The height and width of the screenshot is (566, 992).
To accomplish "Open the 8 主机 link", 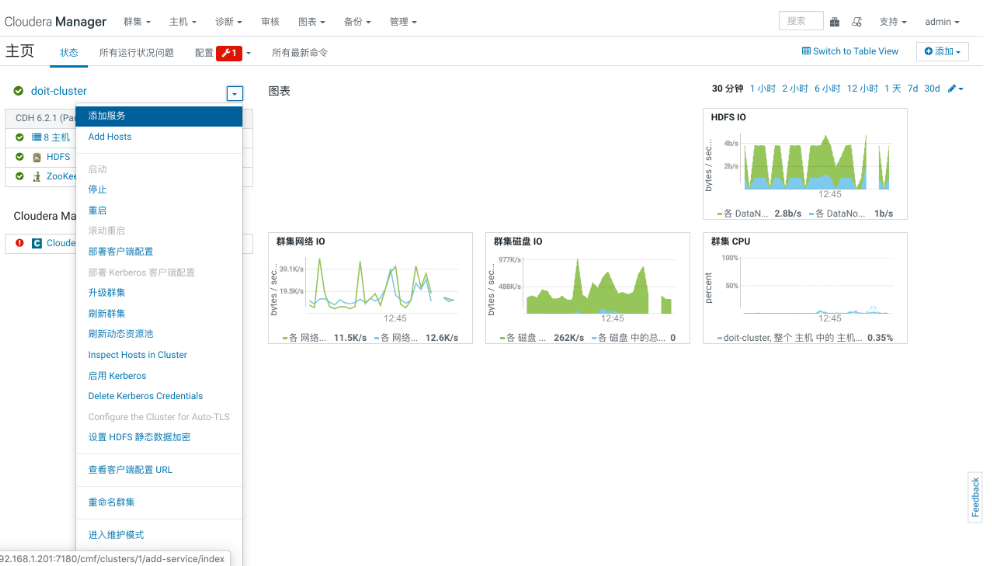I will click(x=56, y=137).
